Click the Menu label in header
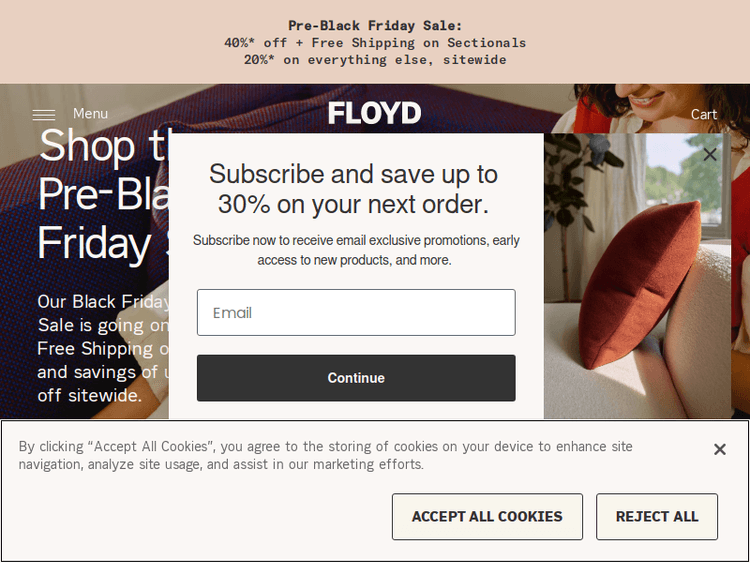Image resolution: width=750 pixels, height=563 pixels. [90, 114]
